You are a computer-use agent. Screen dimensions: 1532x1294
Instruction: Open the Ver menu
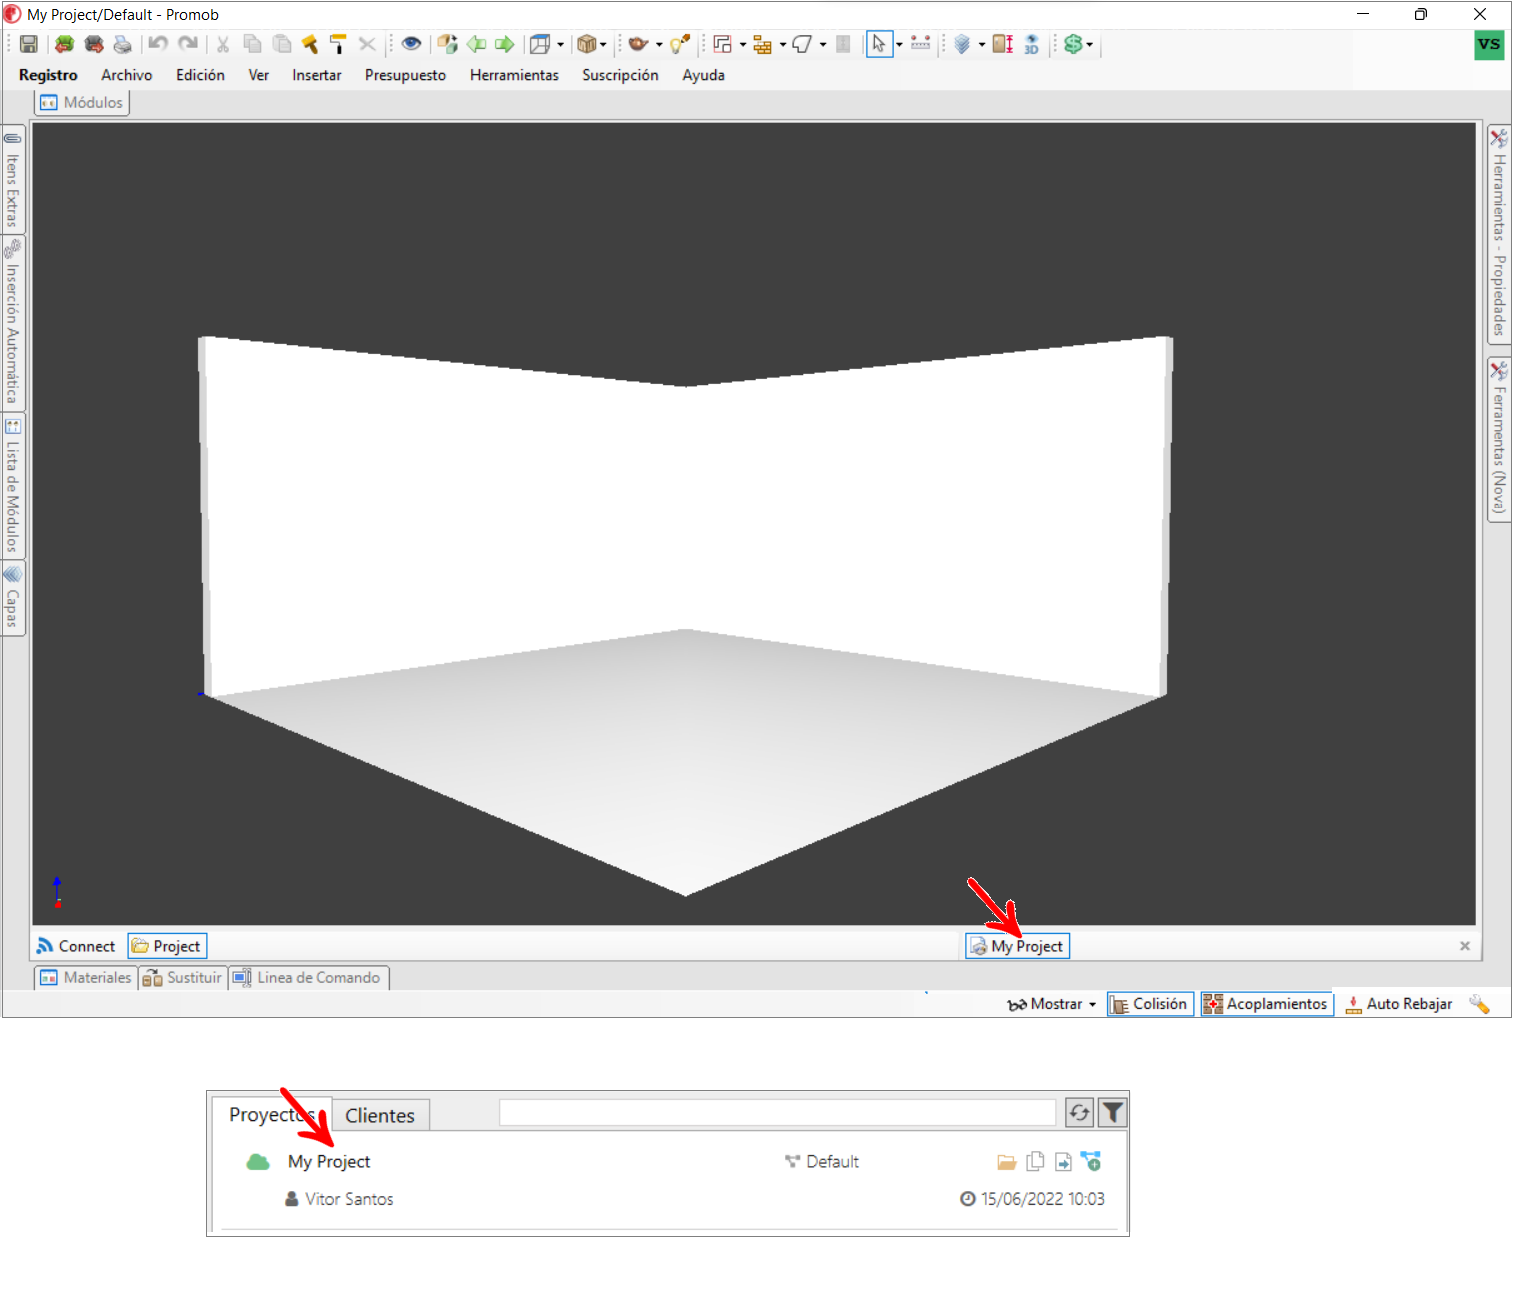(259, 75)
